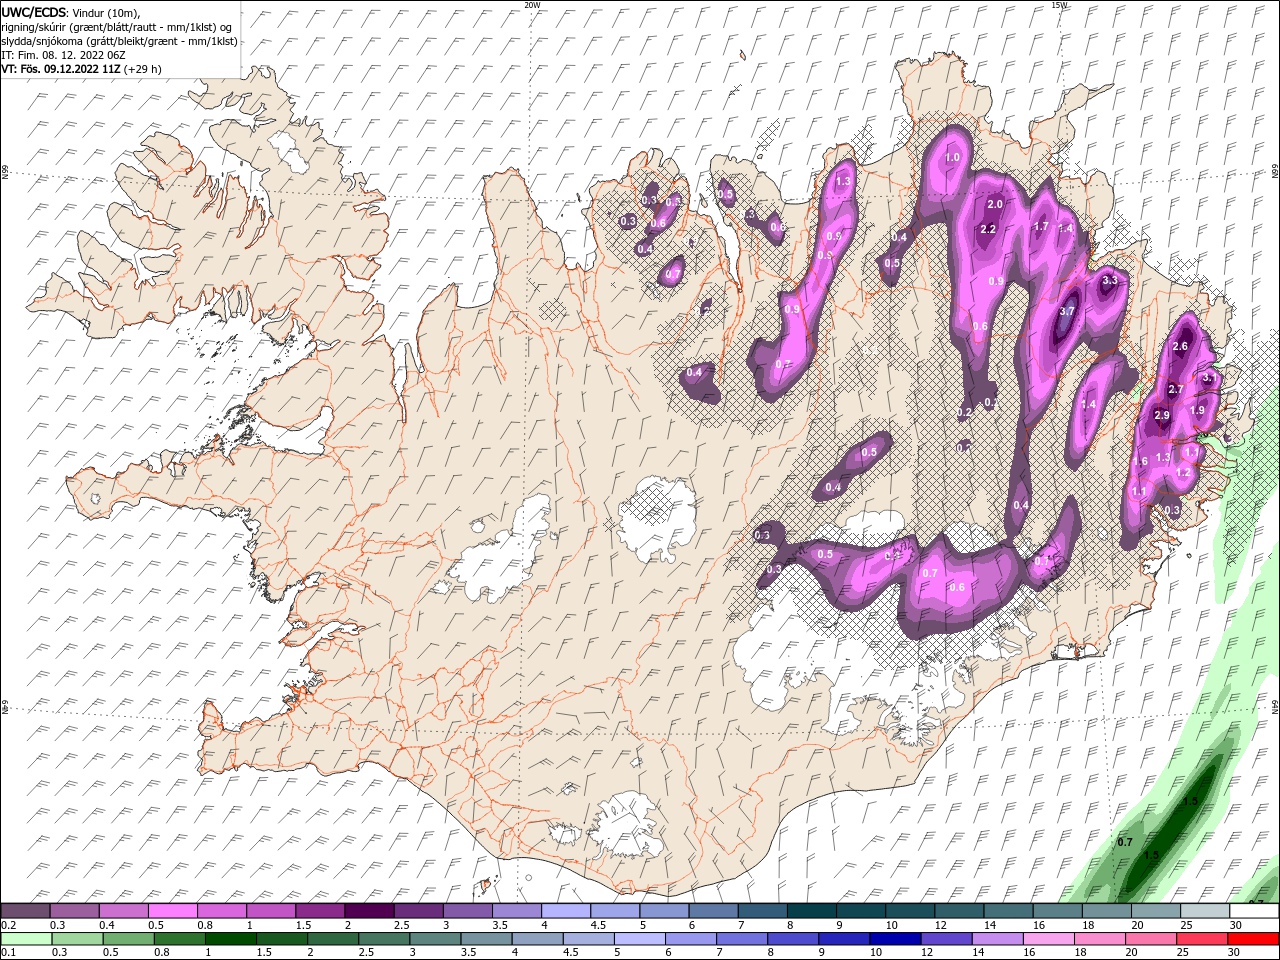This screenshot has height=960, width=1280.
Task: Click the 2.6 snowfall value label
Action: coord(1180,347)
